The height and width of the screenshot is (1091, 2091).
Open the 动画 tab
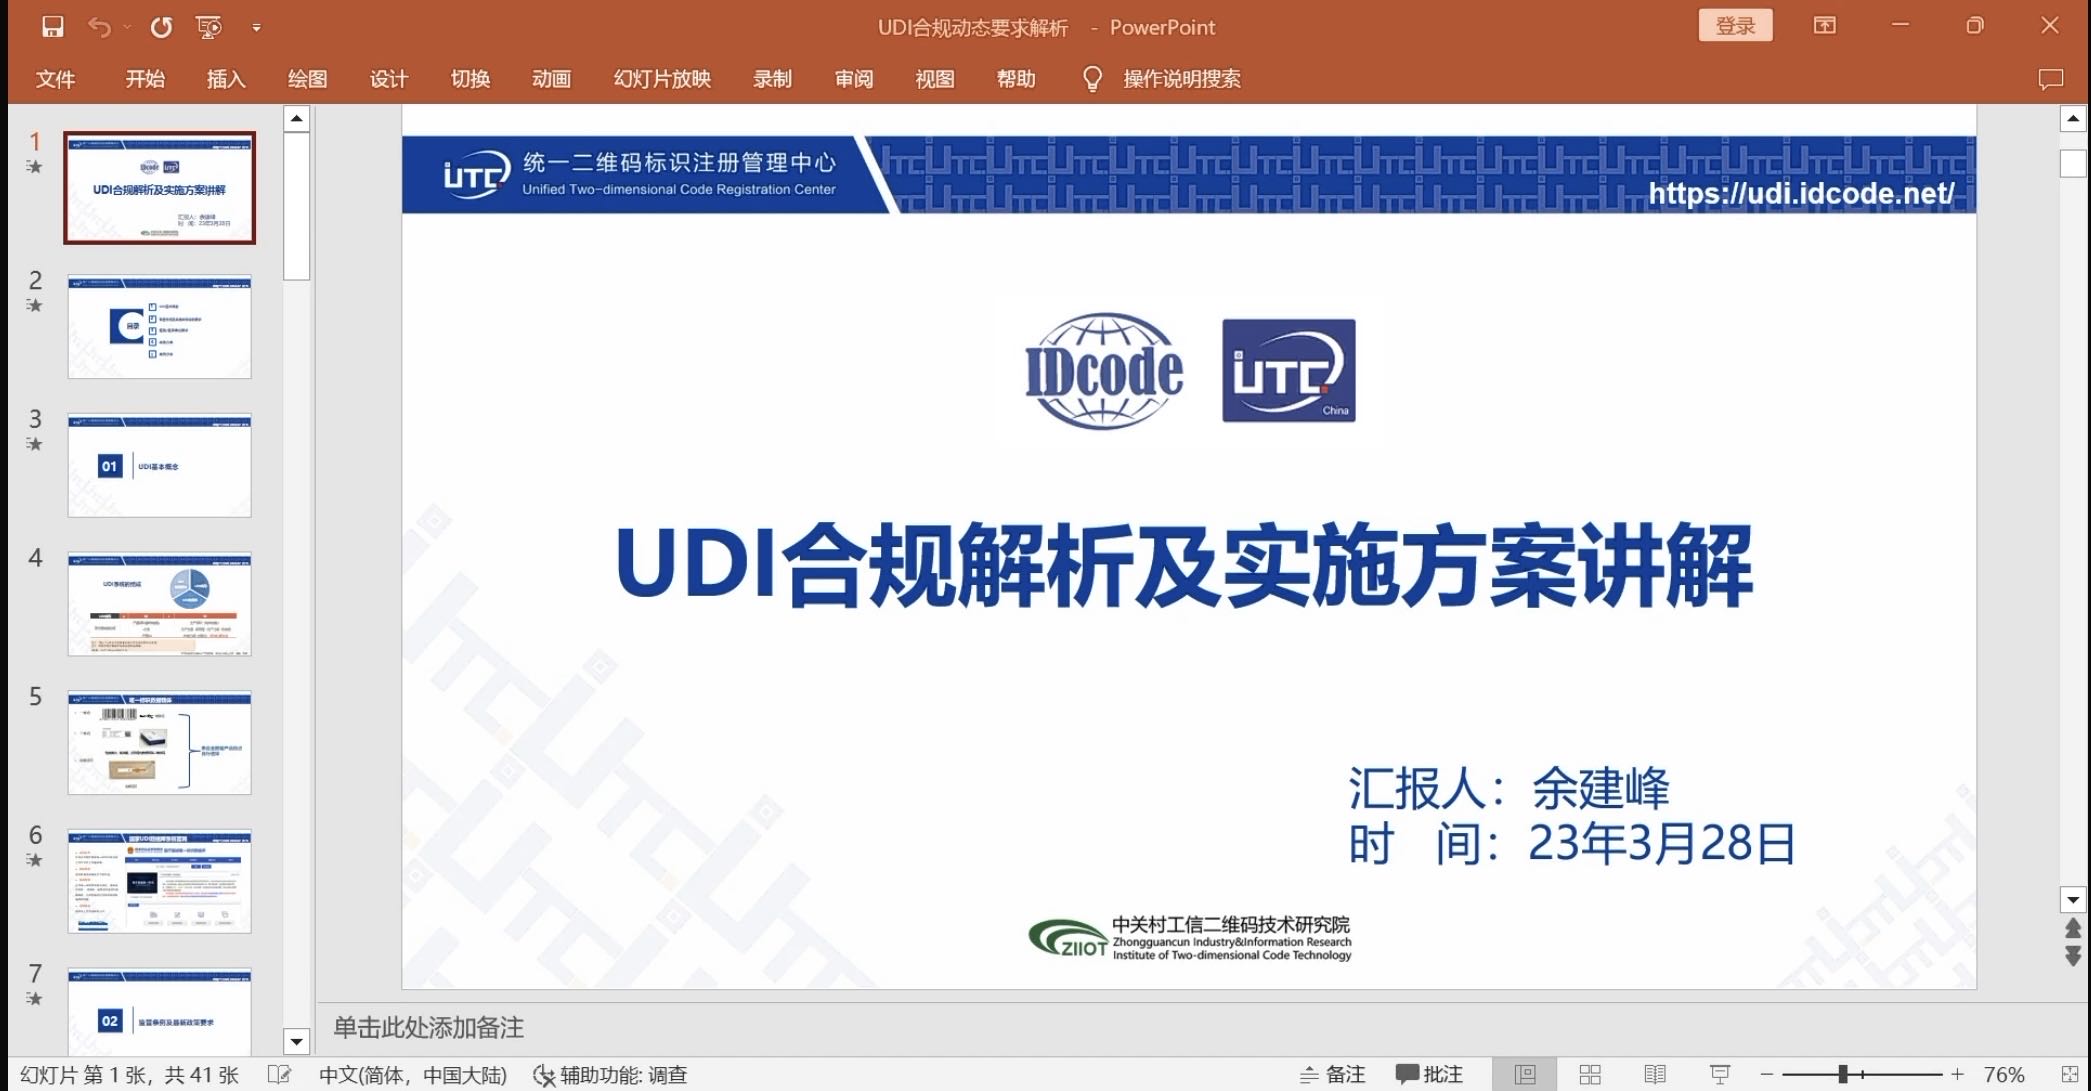[551, 79]
